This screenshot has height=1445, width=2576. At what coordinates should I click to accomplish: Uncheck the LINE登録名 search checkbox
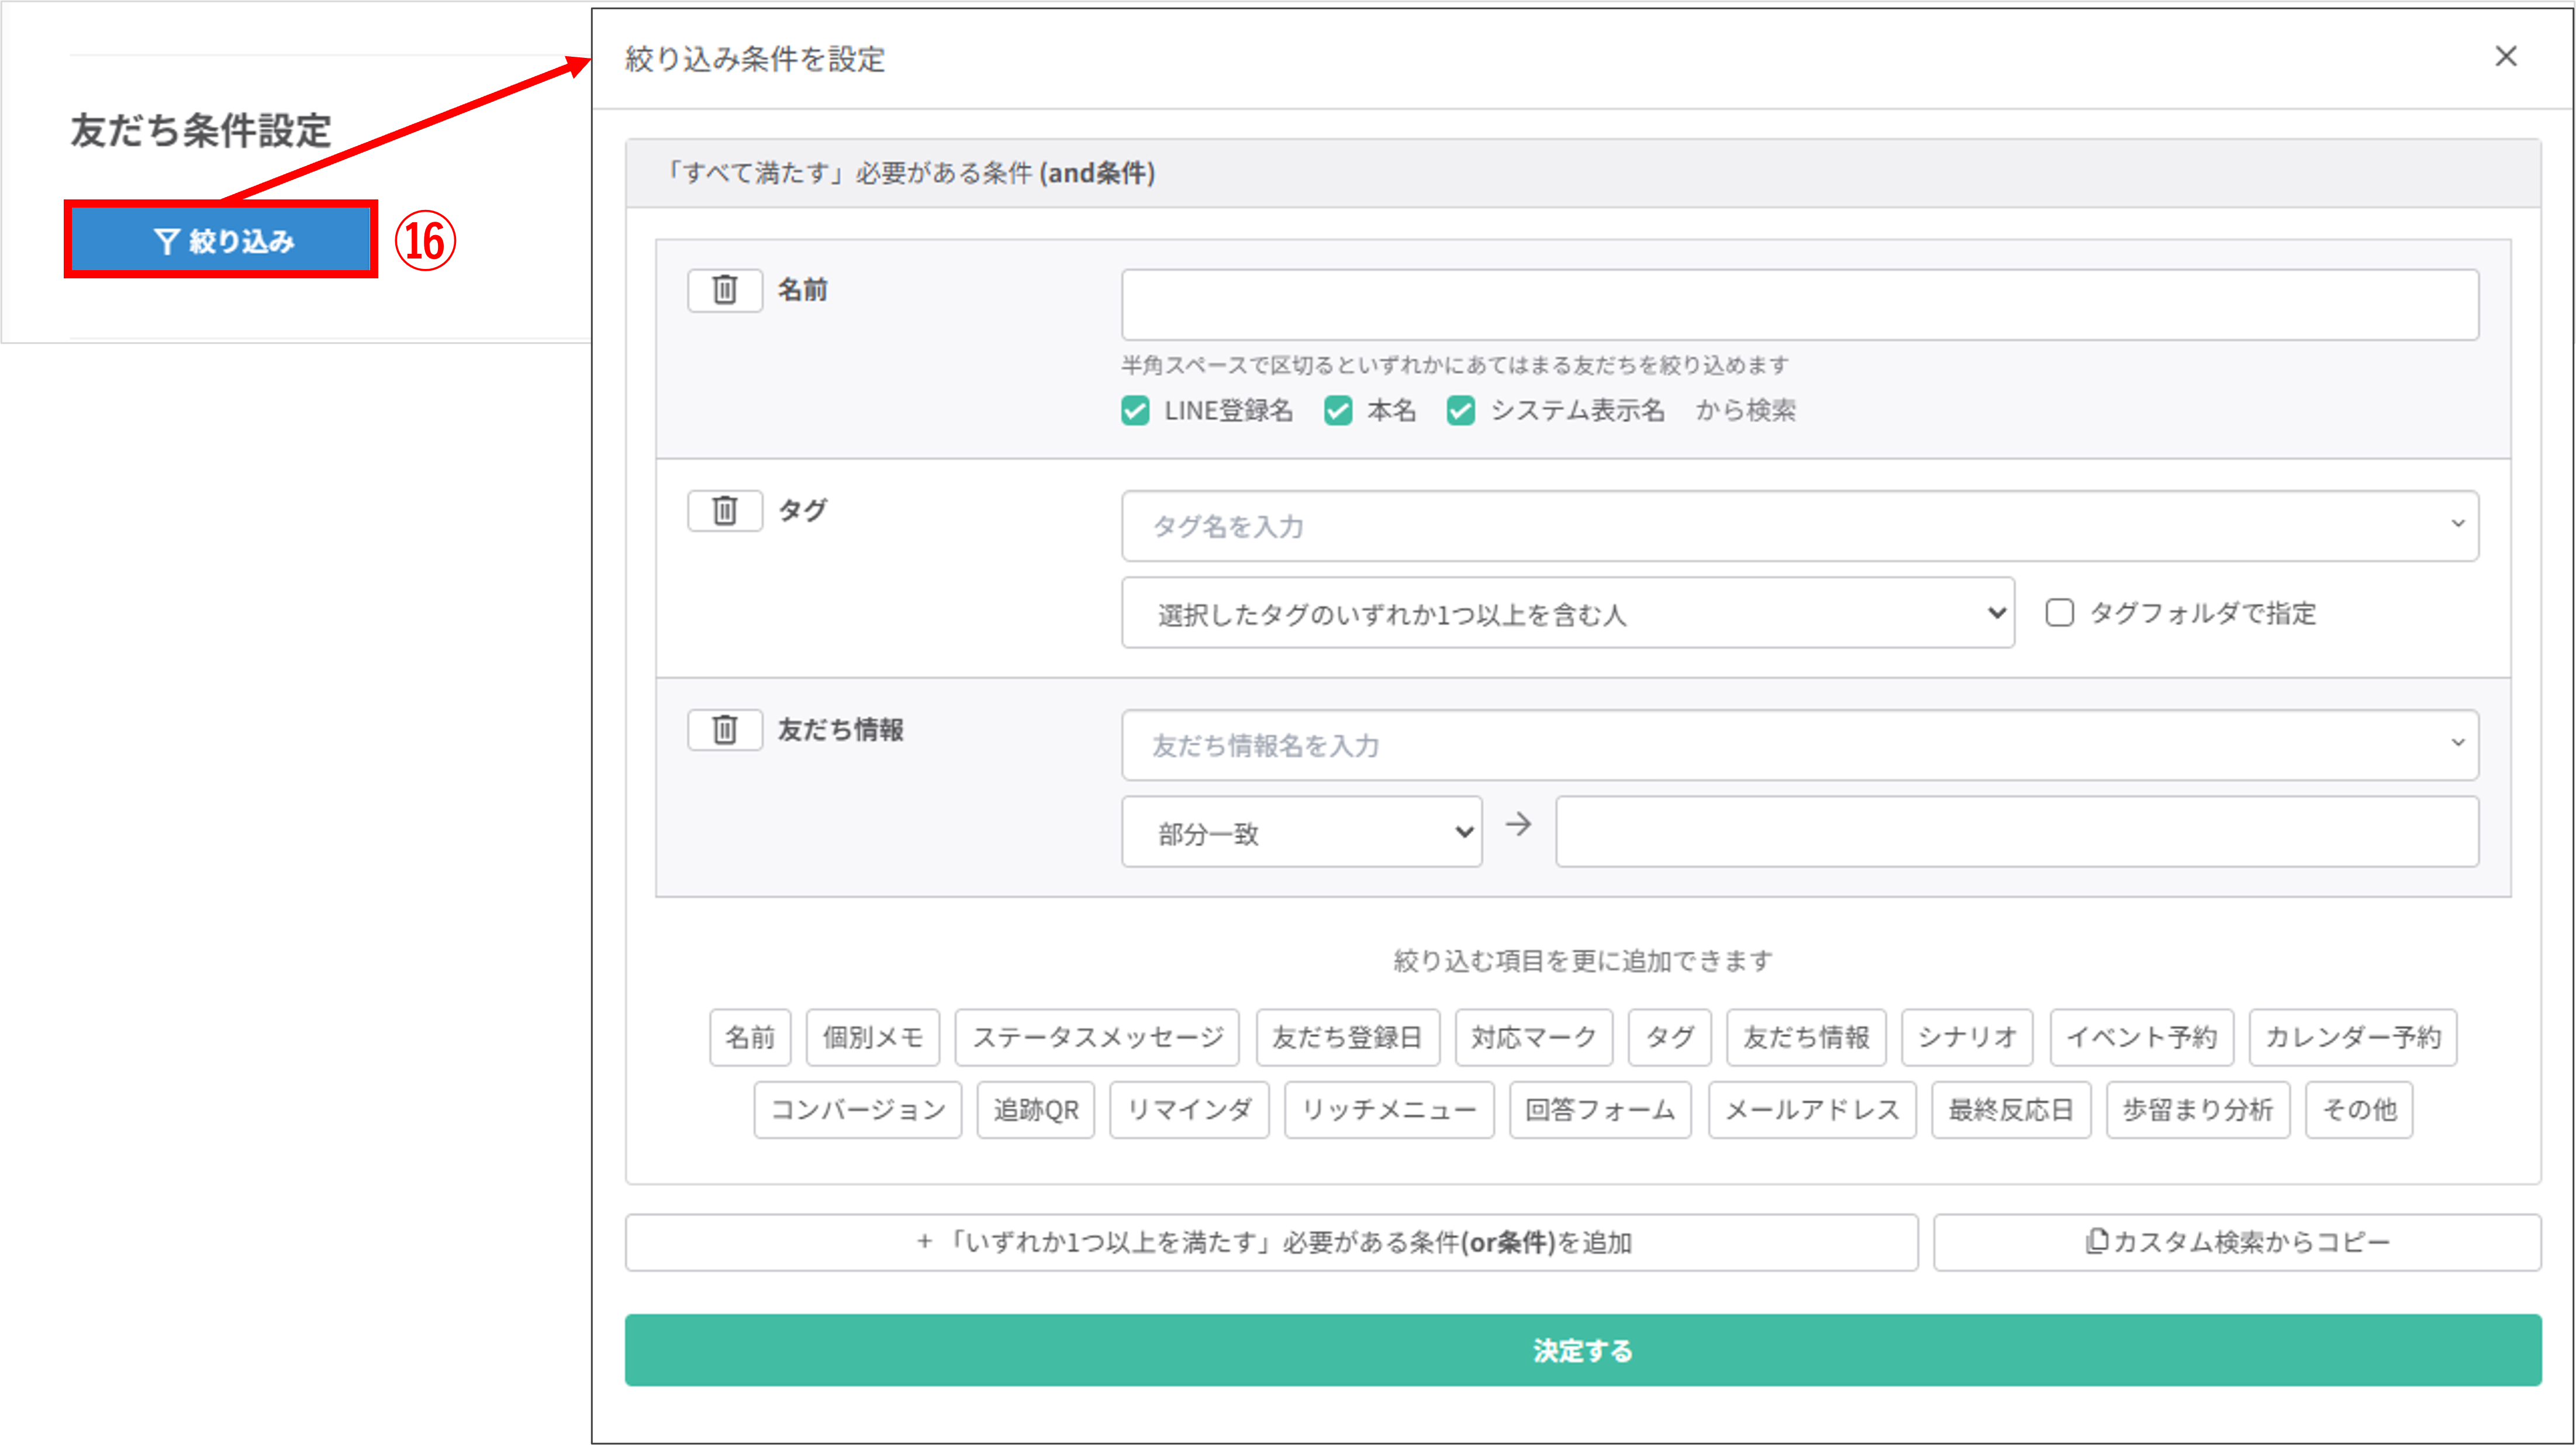tap(1135, 410)
